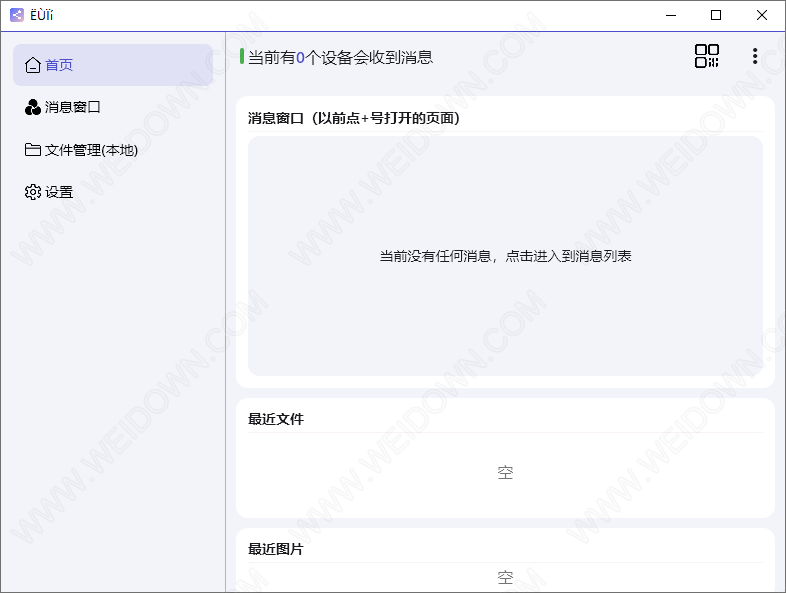Click the device count status text
Screen dimensions: 786x593
[x=340, y=57]
